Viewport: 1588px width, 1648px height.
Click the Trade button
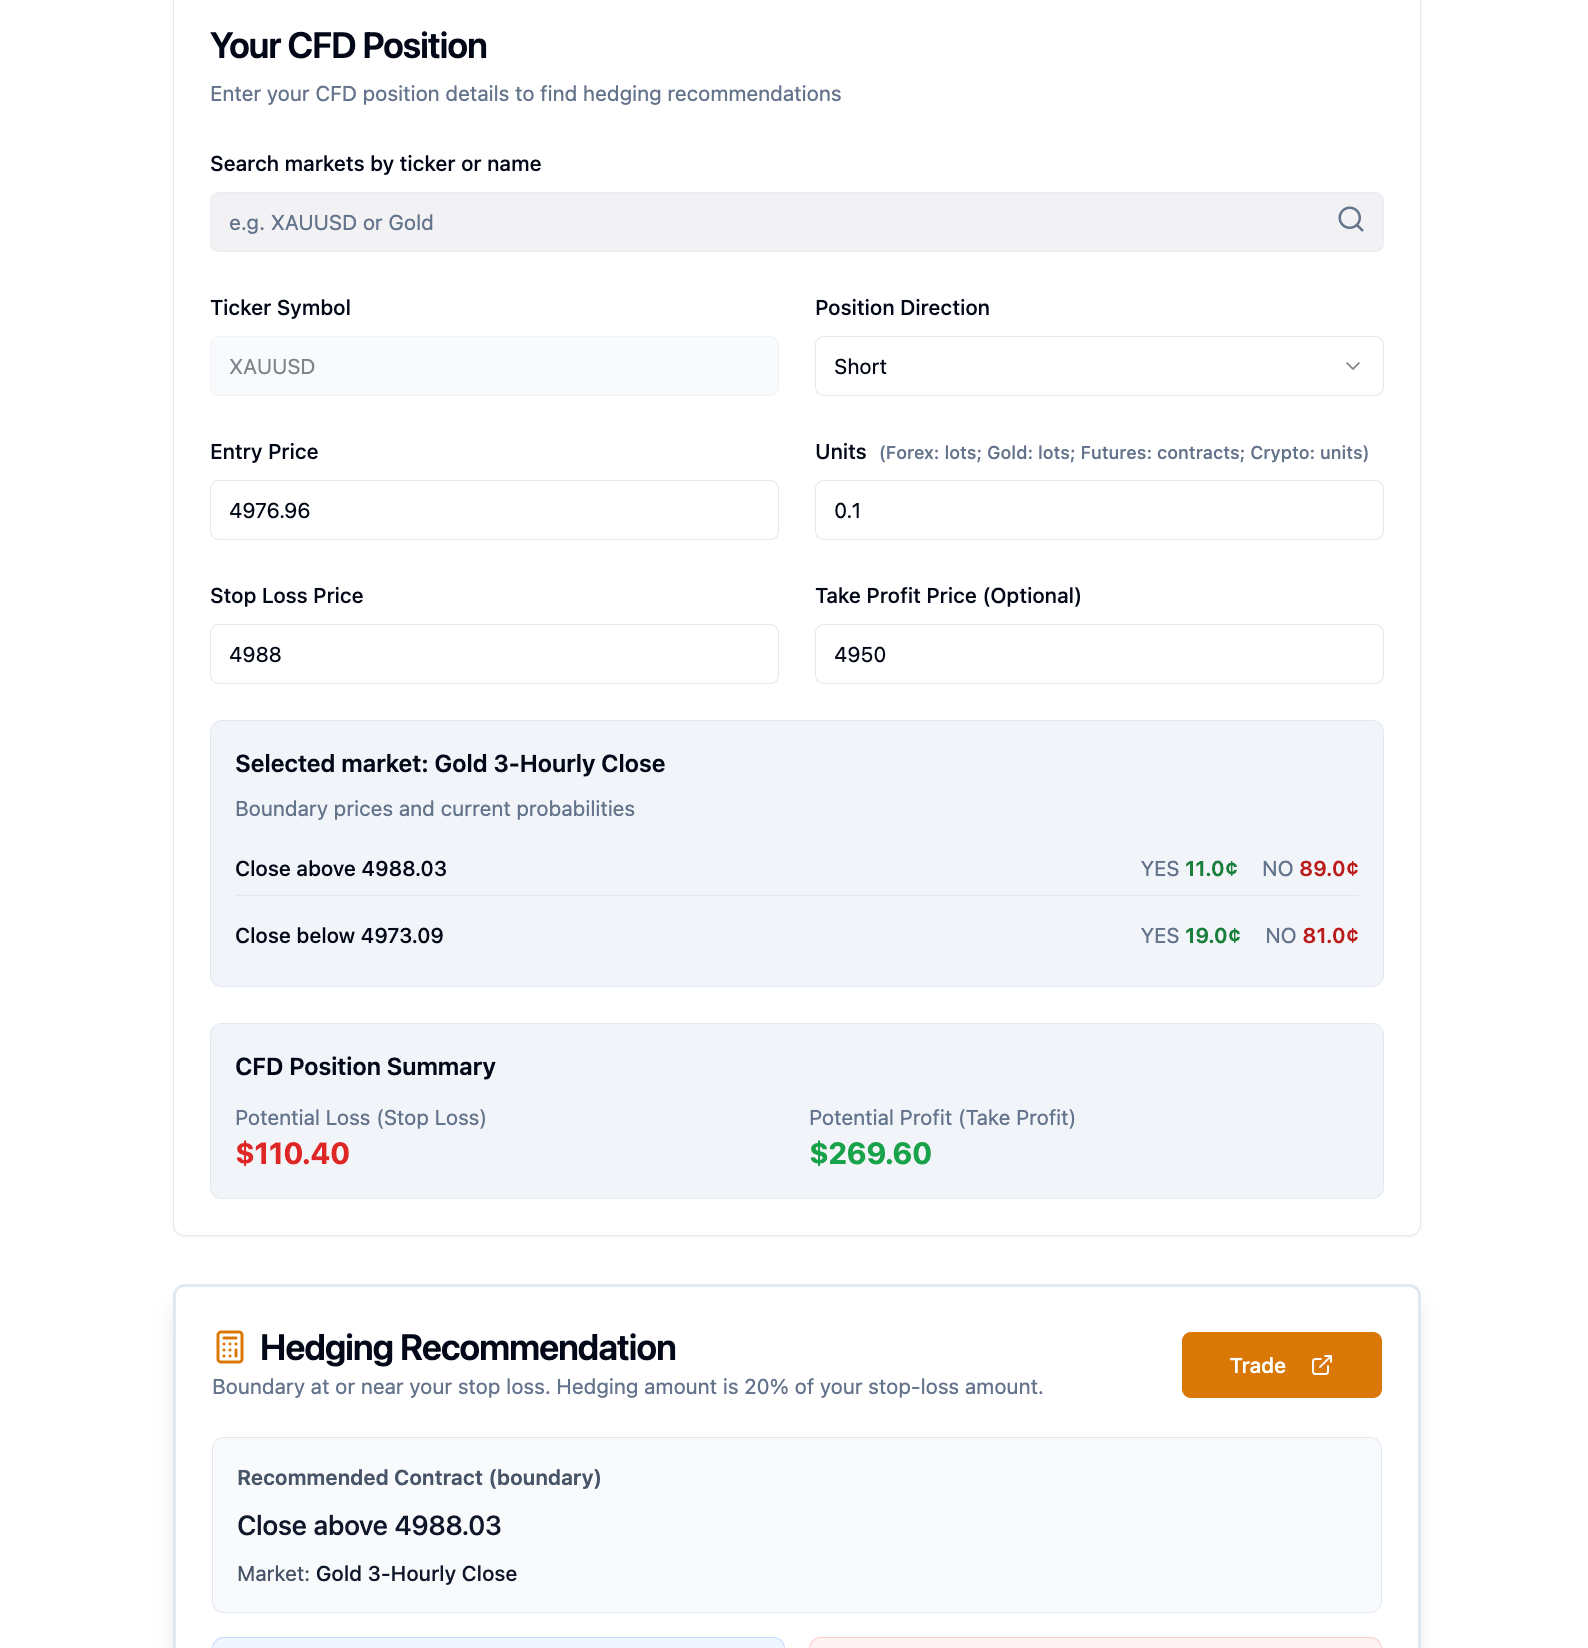coord(1281,1364)
